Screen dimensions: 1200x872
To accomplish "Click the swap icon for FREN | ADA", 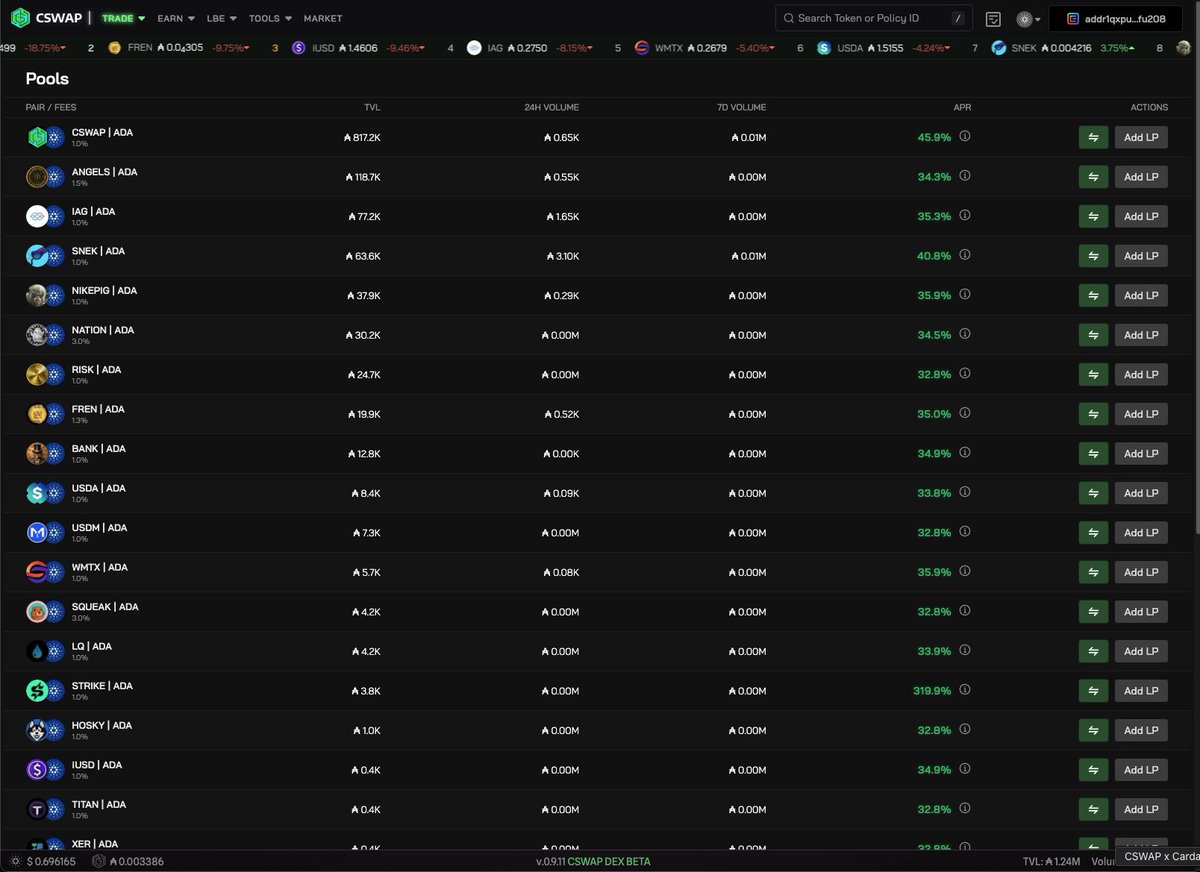I will pyautogui.click(x=1093, y=414).
